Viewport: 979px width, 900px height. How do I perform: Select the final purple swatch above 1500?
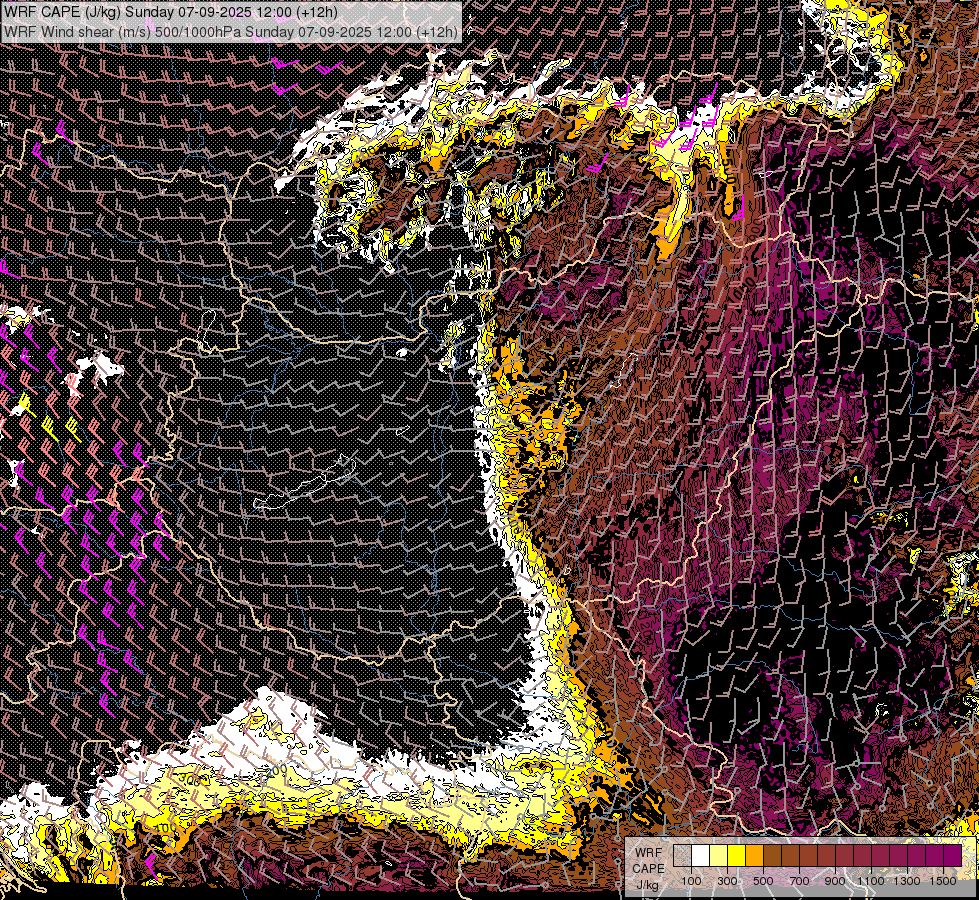coord(952,855)
